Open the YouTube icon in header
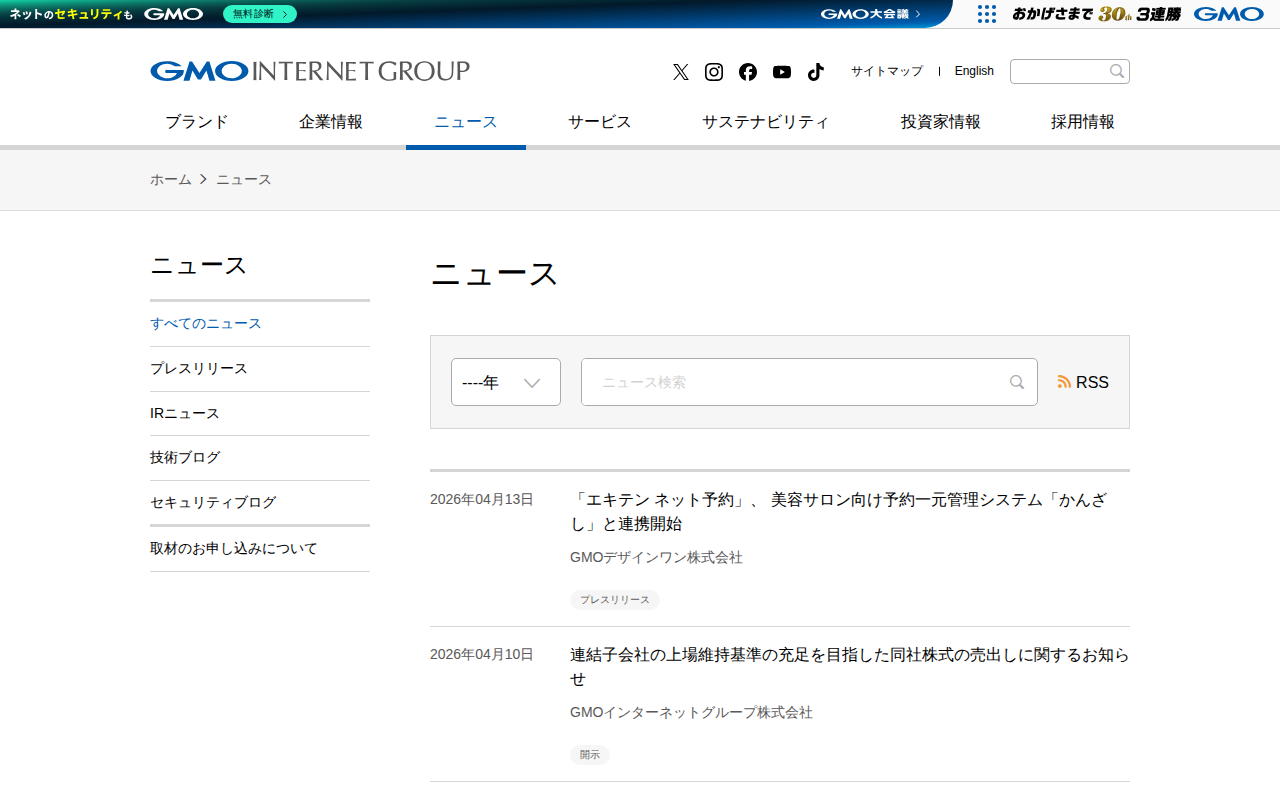The image size is (1280, 800). click(x=782, y=72)
